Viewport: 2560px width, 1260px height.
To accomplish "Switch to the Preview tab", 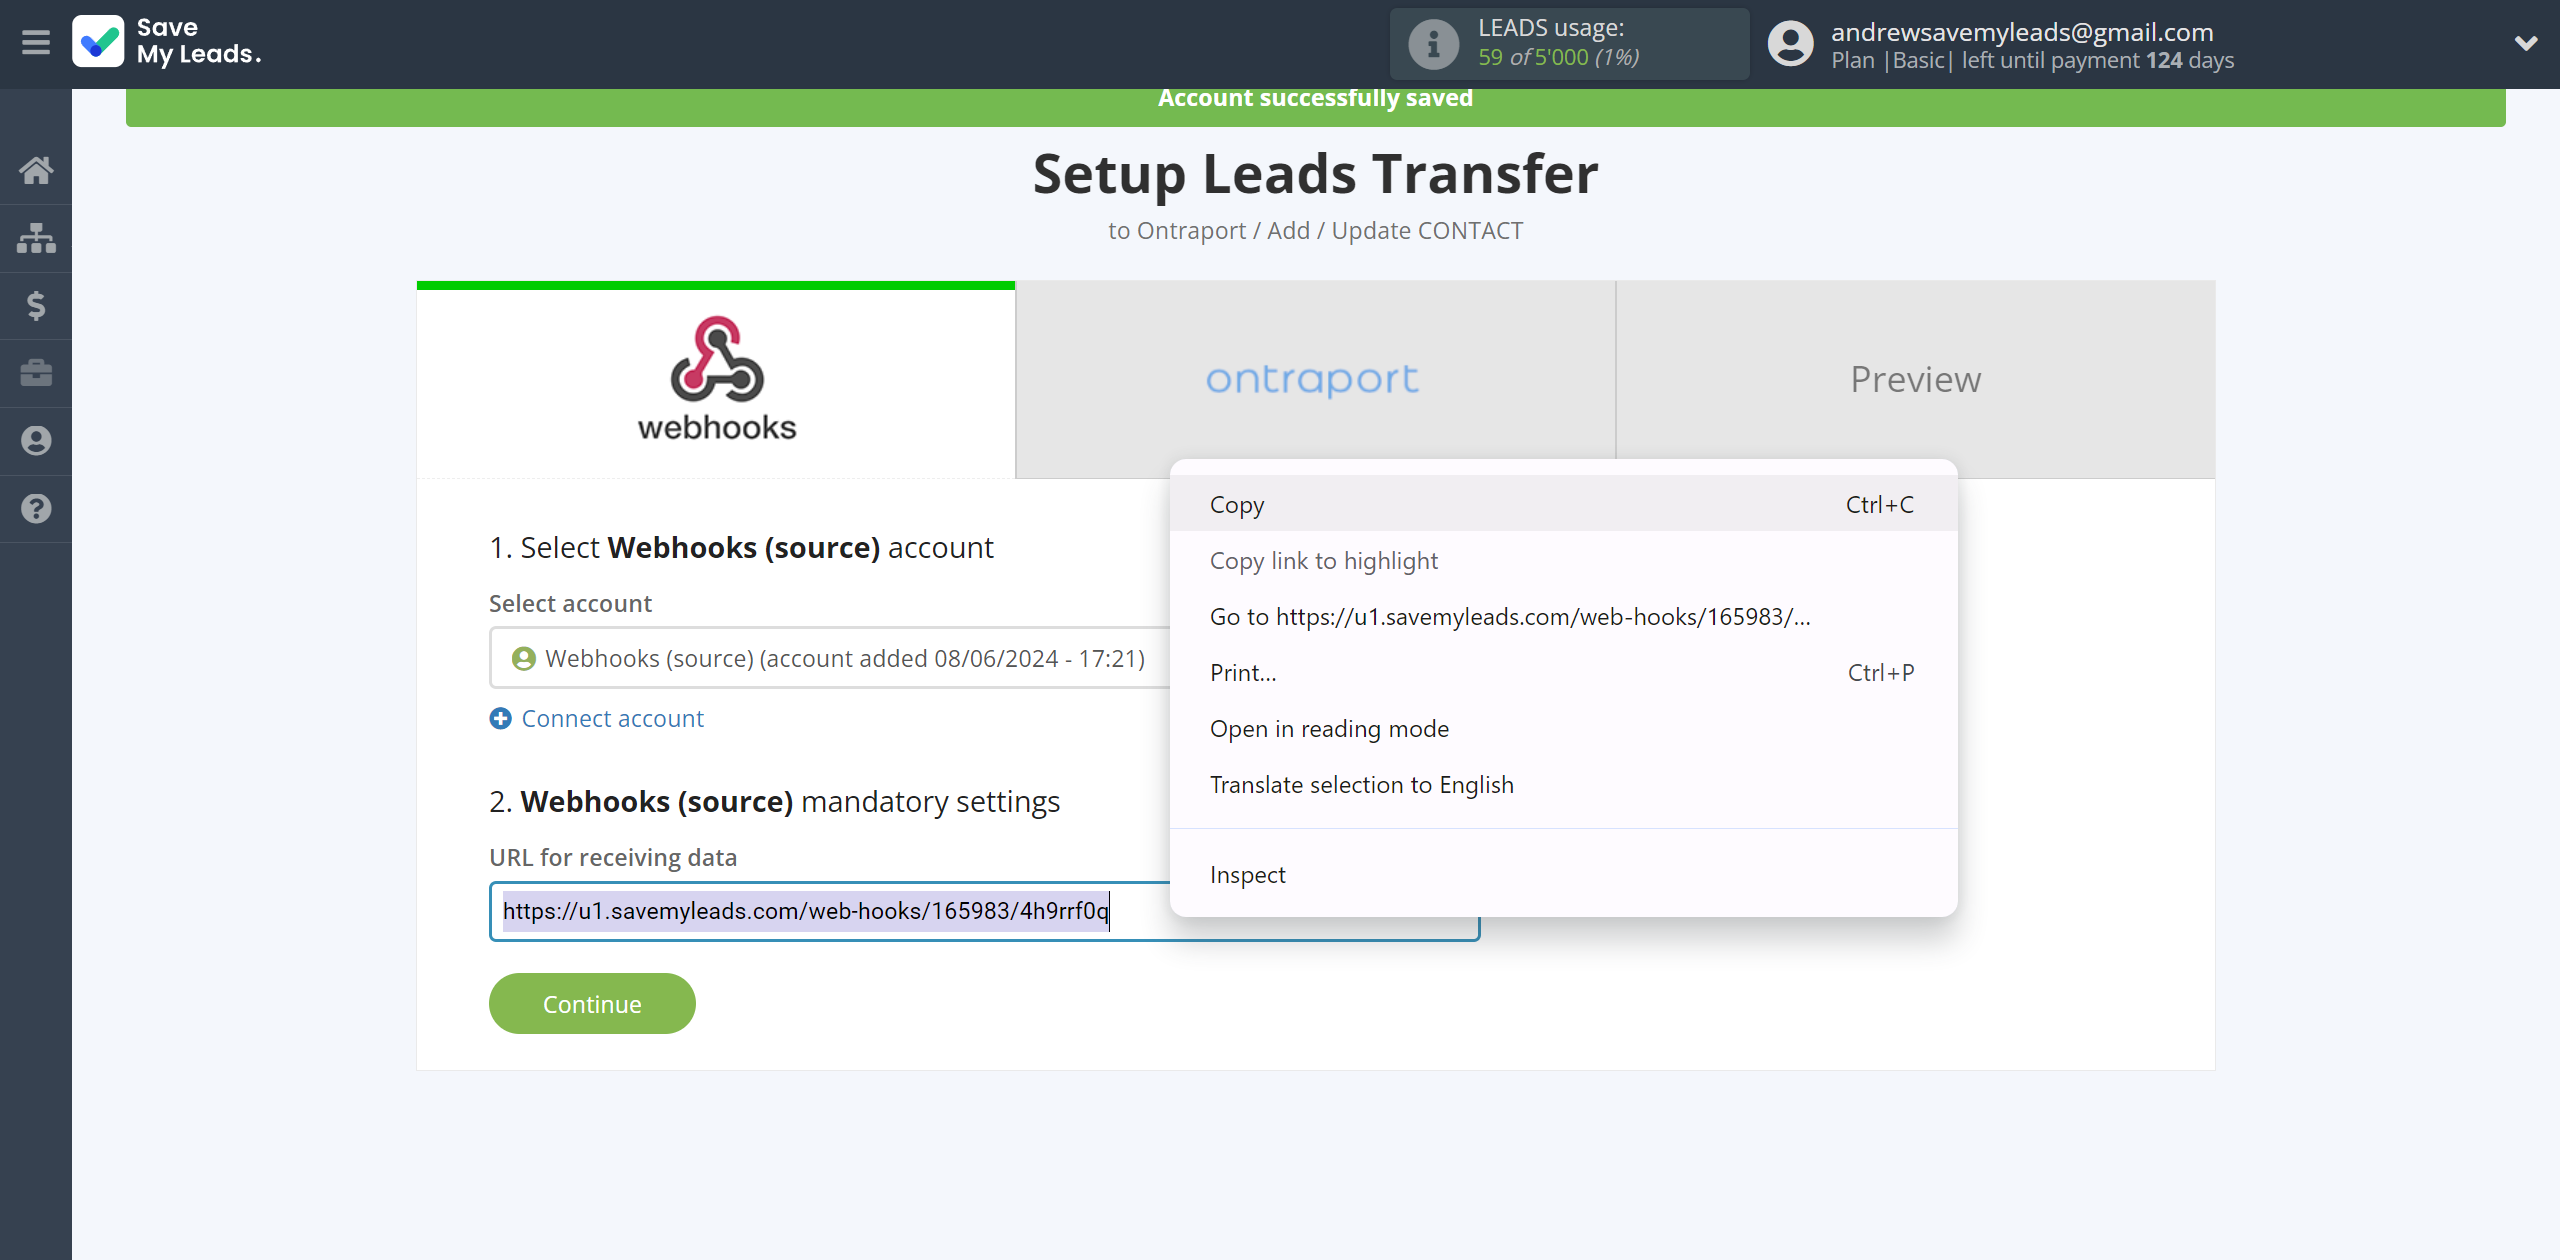I will (1915, 377).
